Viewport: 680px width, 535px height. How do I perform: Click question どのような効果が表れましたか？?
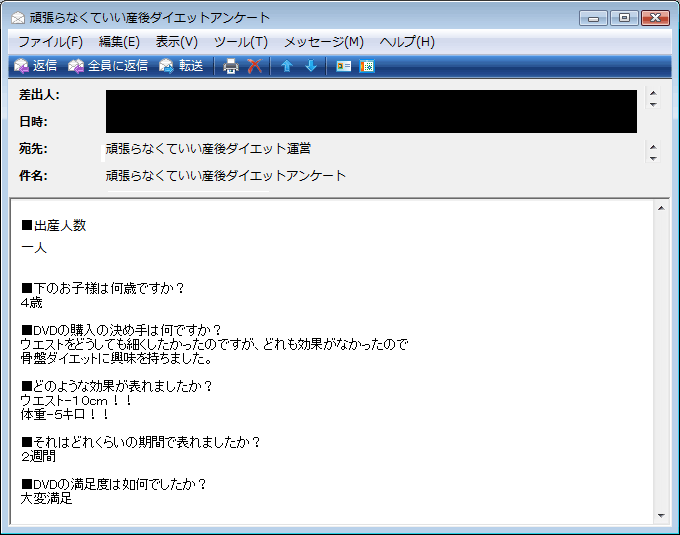coord(117,386)
